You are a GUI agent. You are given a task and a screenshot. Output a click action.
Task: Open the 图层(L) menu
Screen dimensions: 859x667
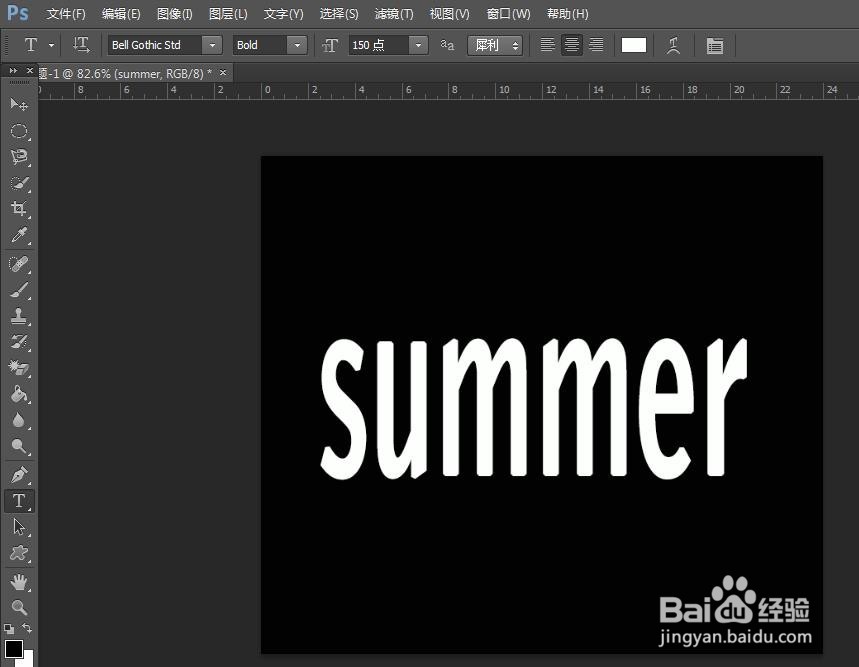click(x=228, y=14)
